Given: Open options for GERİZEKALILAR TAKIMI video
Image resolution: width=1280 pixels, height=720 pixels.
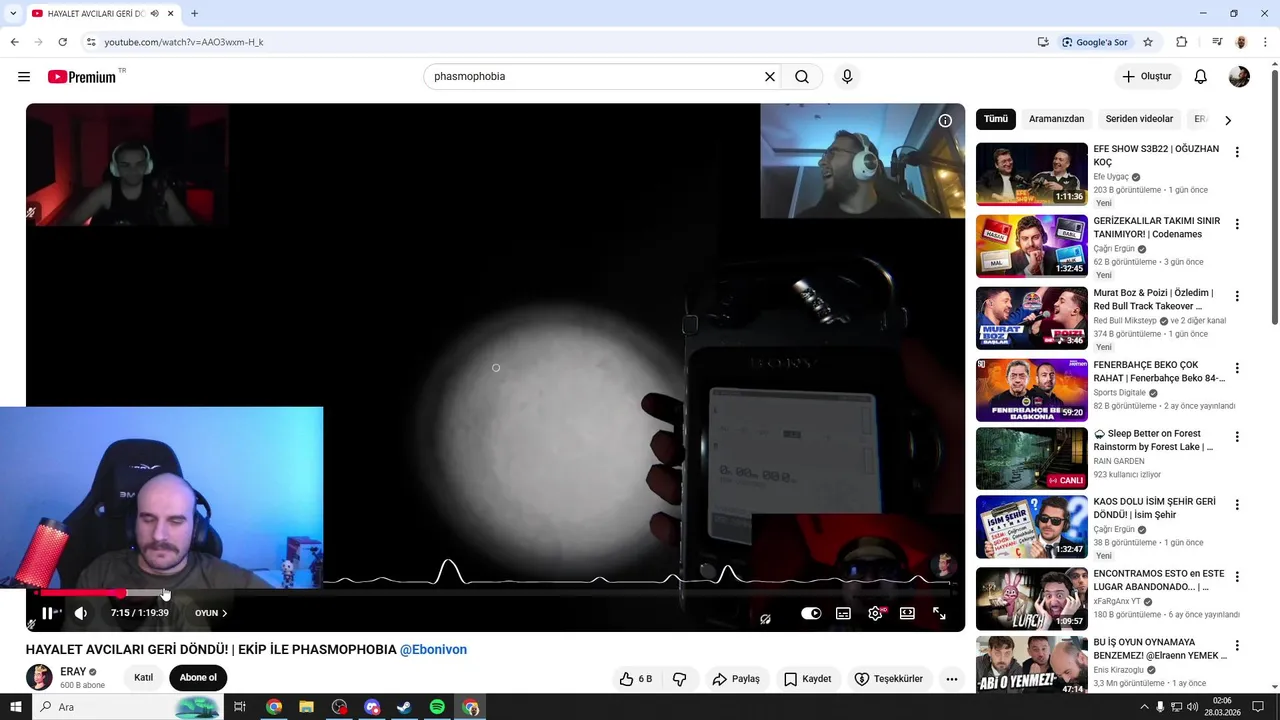Looking at the screenshot, I should [x=1237, y=225].
